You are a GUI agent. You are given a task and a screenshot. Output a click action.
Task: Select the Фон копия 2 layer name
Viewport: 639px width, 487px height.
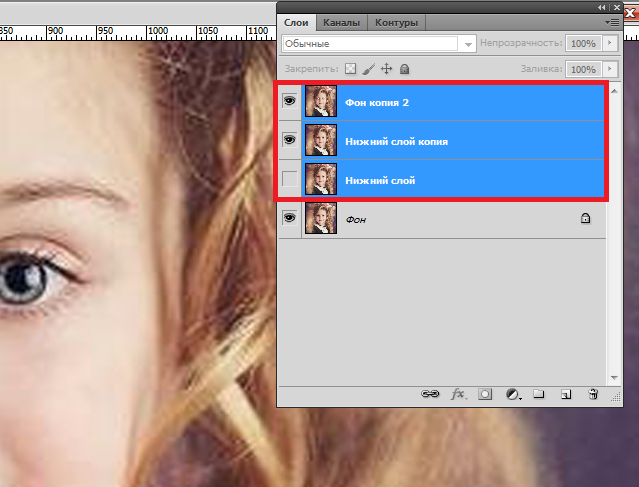[377, 103]
